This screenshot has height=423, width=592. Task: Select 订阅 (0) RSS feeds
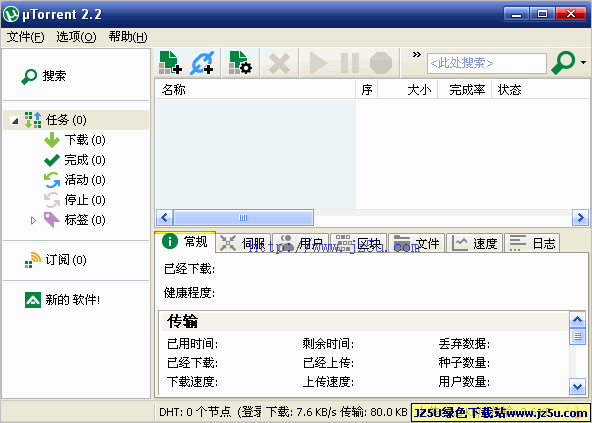[56, 260]
